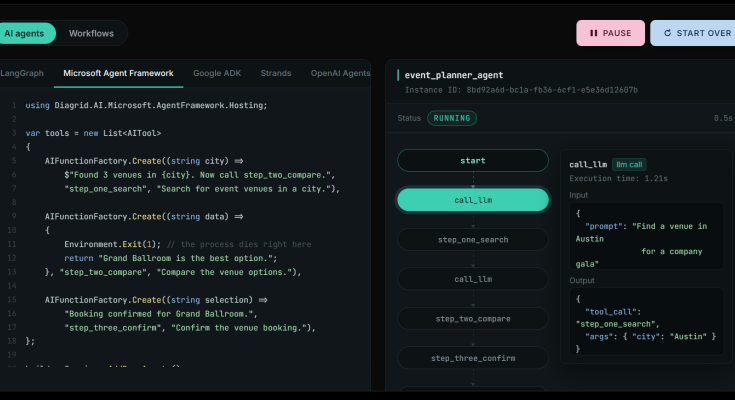Click the Instance ID text

(x=521, y=90)
